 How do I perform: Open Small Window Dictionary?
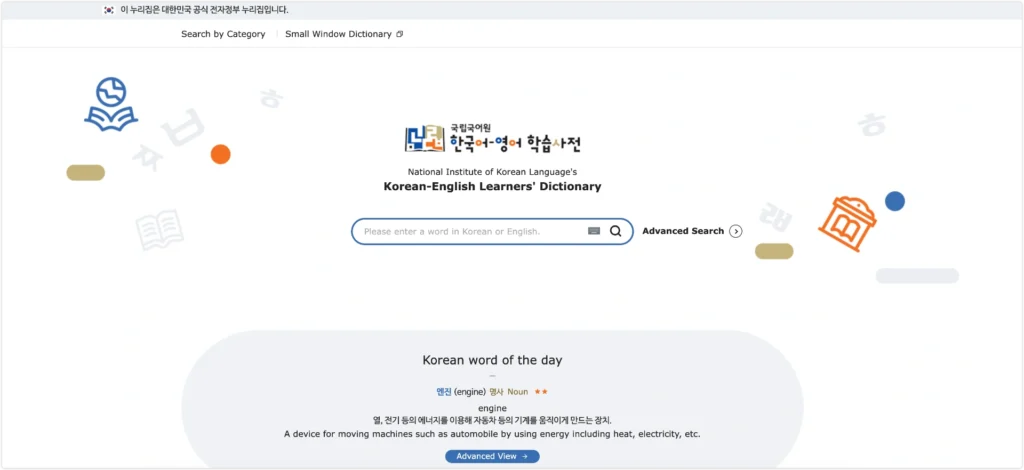pyautogui.click(x=338, y=34)
